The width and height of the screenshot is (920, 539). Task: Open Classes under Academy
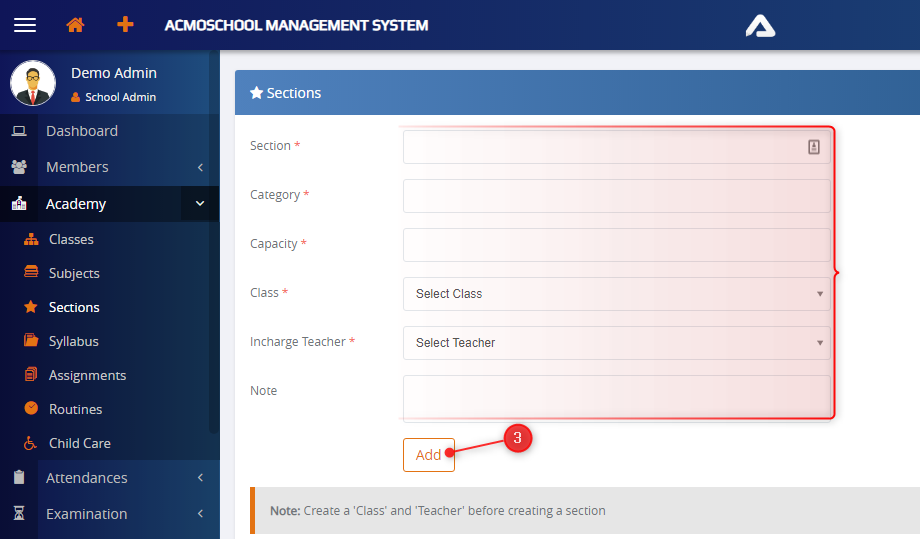(71, 239)
